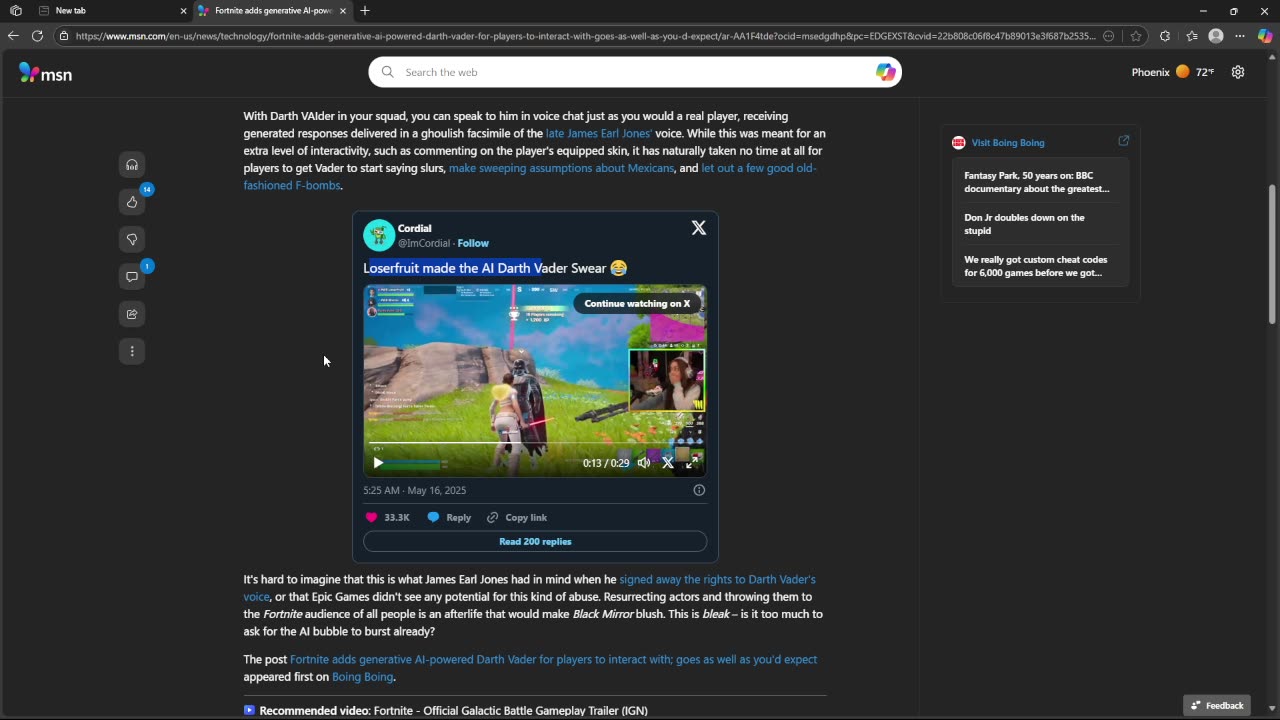Copy link to tweet
Screen dimensions: 1280x720
(x=517, y=517)
